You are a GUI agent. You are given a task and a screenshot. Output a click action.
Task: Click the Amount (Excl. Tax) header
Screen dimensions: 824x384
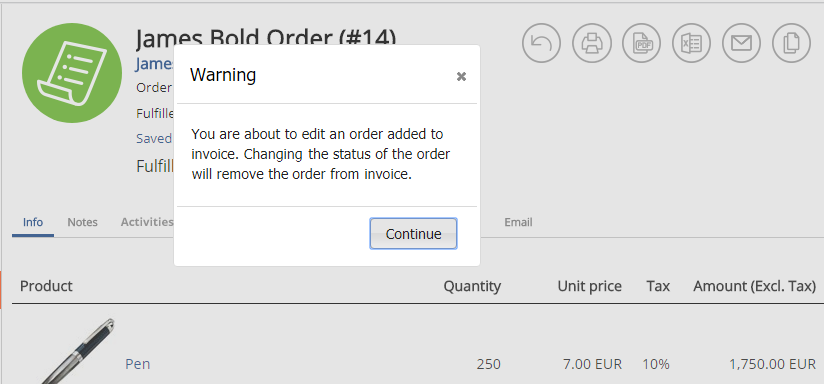(755, 286)
